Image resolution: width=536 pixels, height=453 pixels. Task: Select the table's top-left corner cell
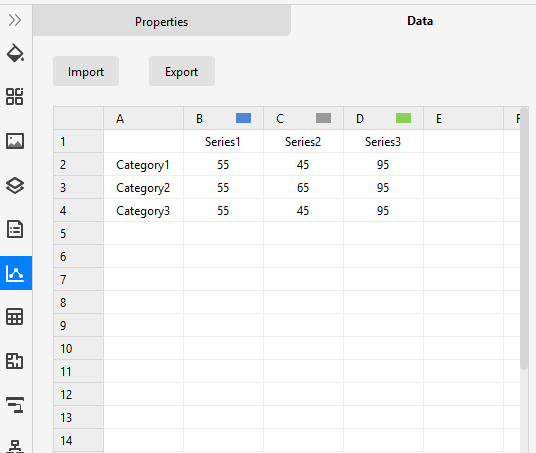[78, 118]
